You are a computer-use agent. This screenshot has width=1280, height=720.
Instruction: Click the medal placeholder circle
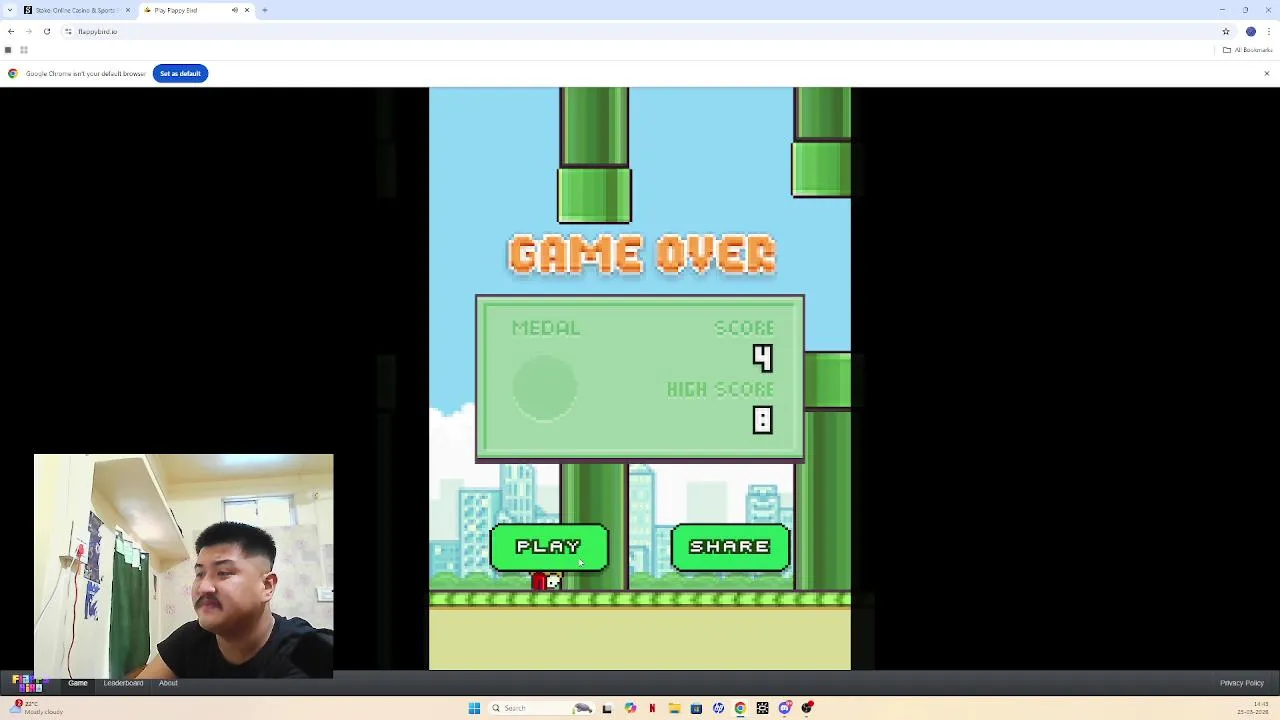click(x=545, y=388)
